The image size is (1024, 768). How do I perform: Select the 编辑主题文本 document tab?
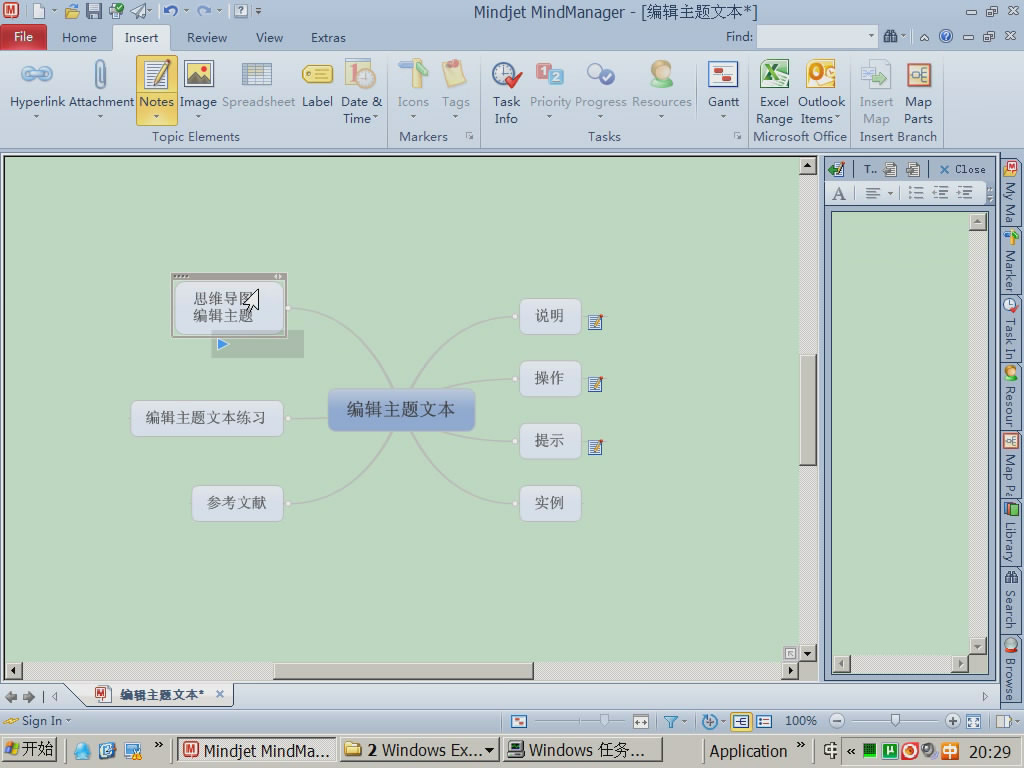tap(161, 695)
